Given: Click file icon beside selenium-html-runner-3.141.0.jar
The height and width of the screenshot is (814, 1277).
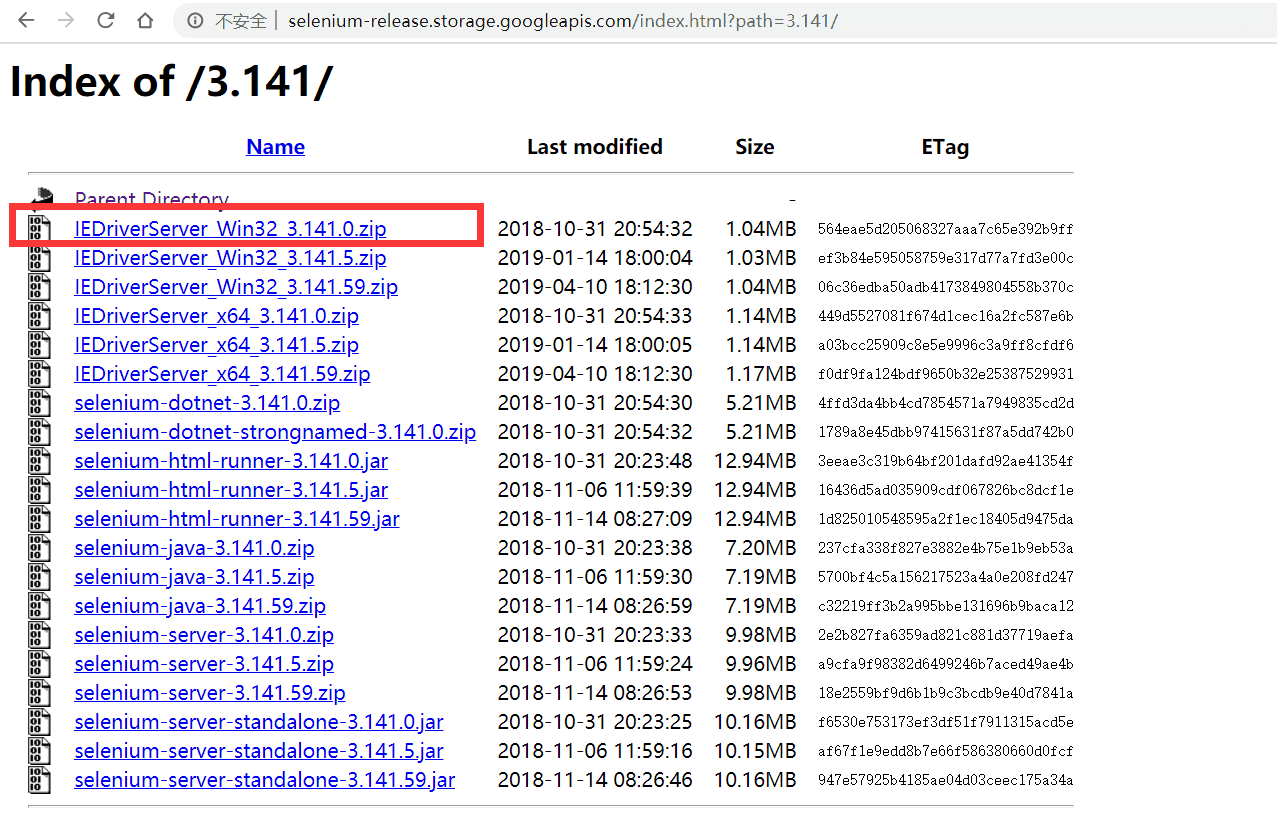Looking at the screenshot, I should 39,461.
